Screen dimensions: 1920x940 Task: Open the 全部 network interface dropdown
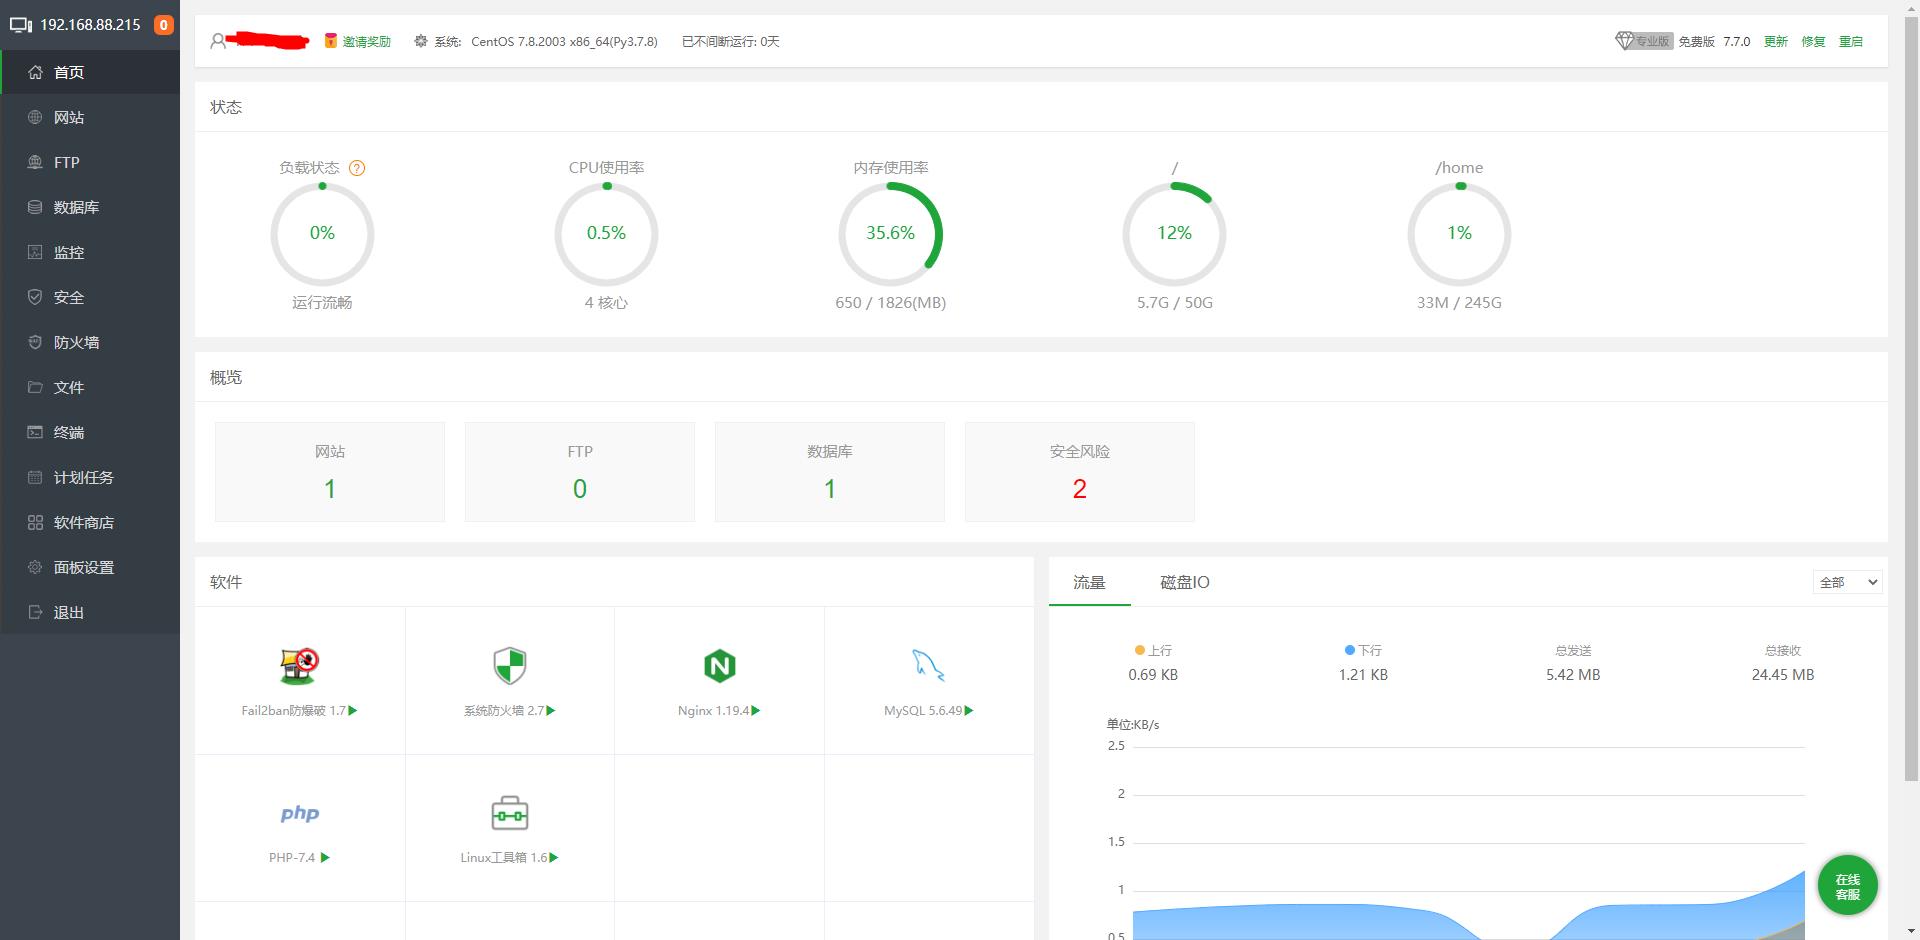coord(1847,582)
